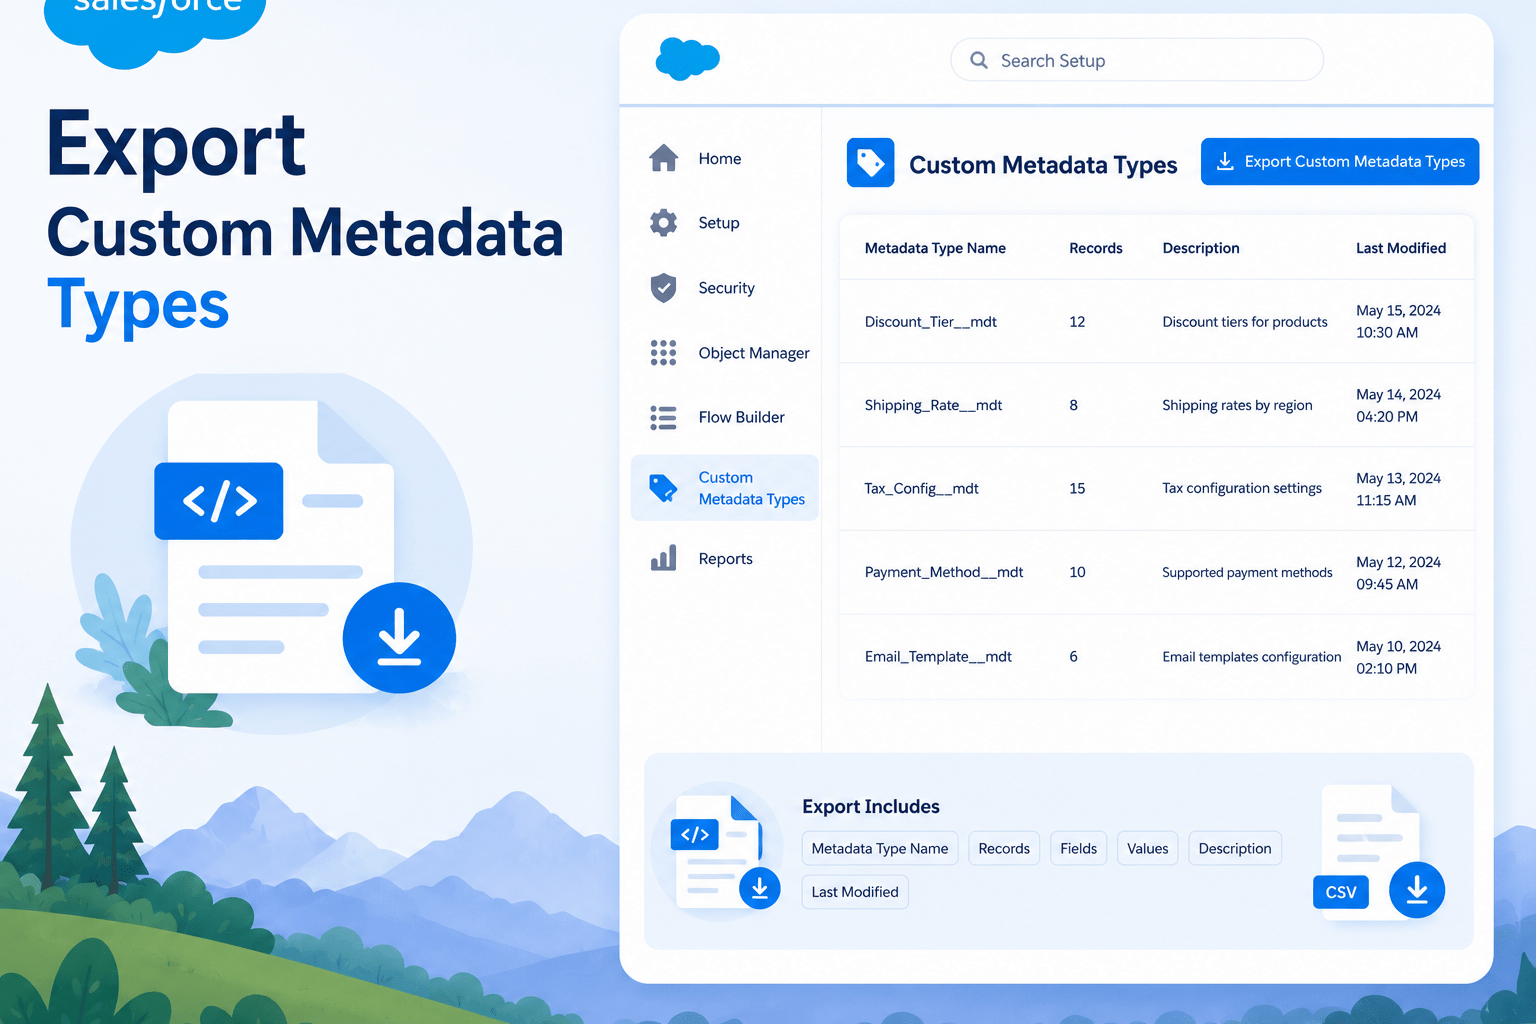Click the Description column header
Viewport: 1536px width, 1024px height.
tap(1201, 248)
